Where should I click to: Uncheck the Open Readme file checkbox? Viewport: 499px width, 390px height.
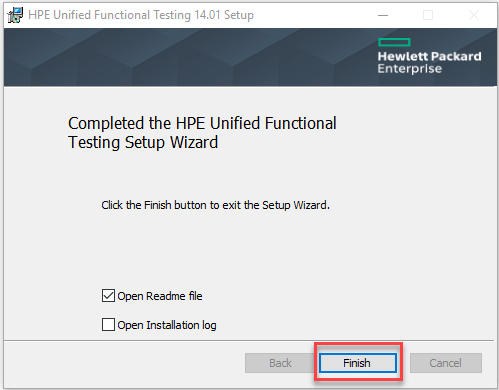point(108,296)
